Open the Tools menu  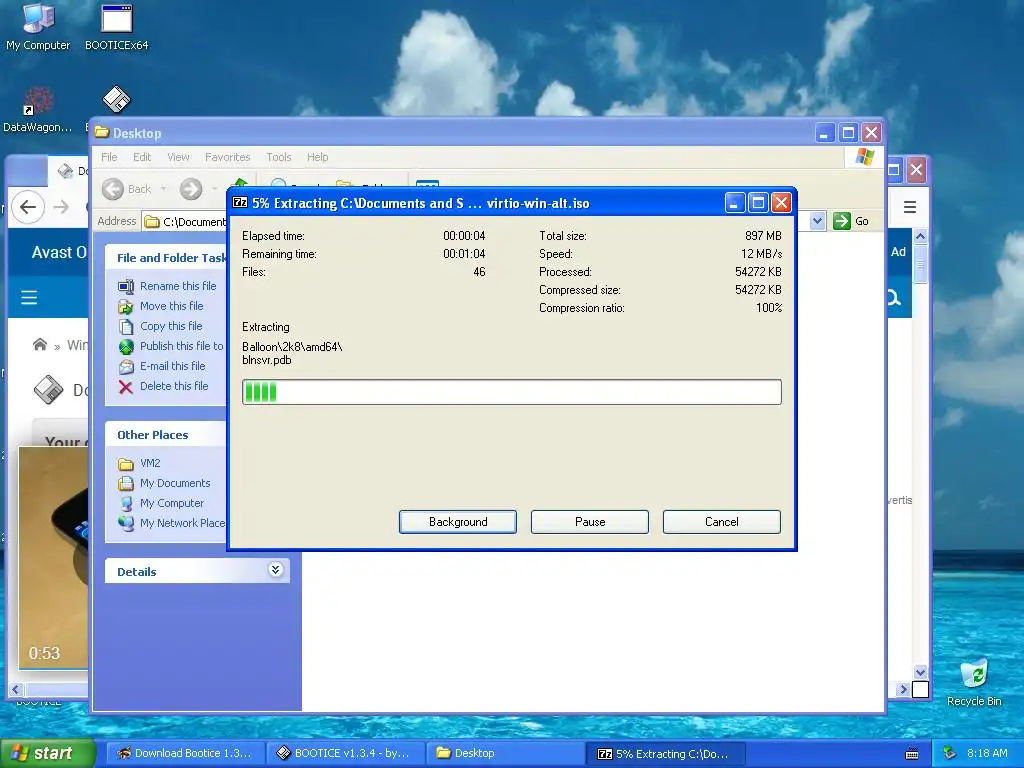279,157
